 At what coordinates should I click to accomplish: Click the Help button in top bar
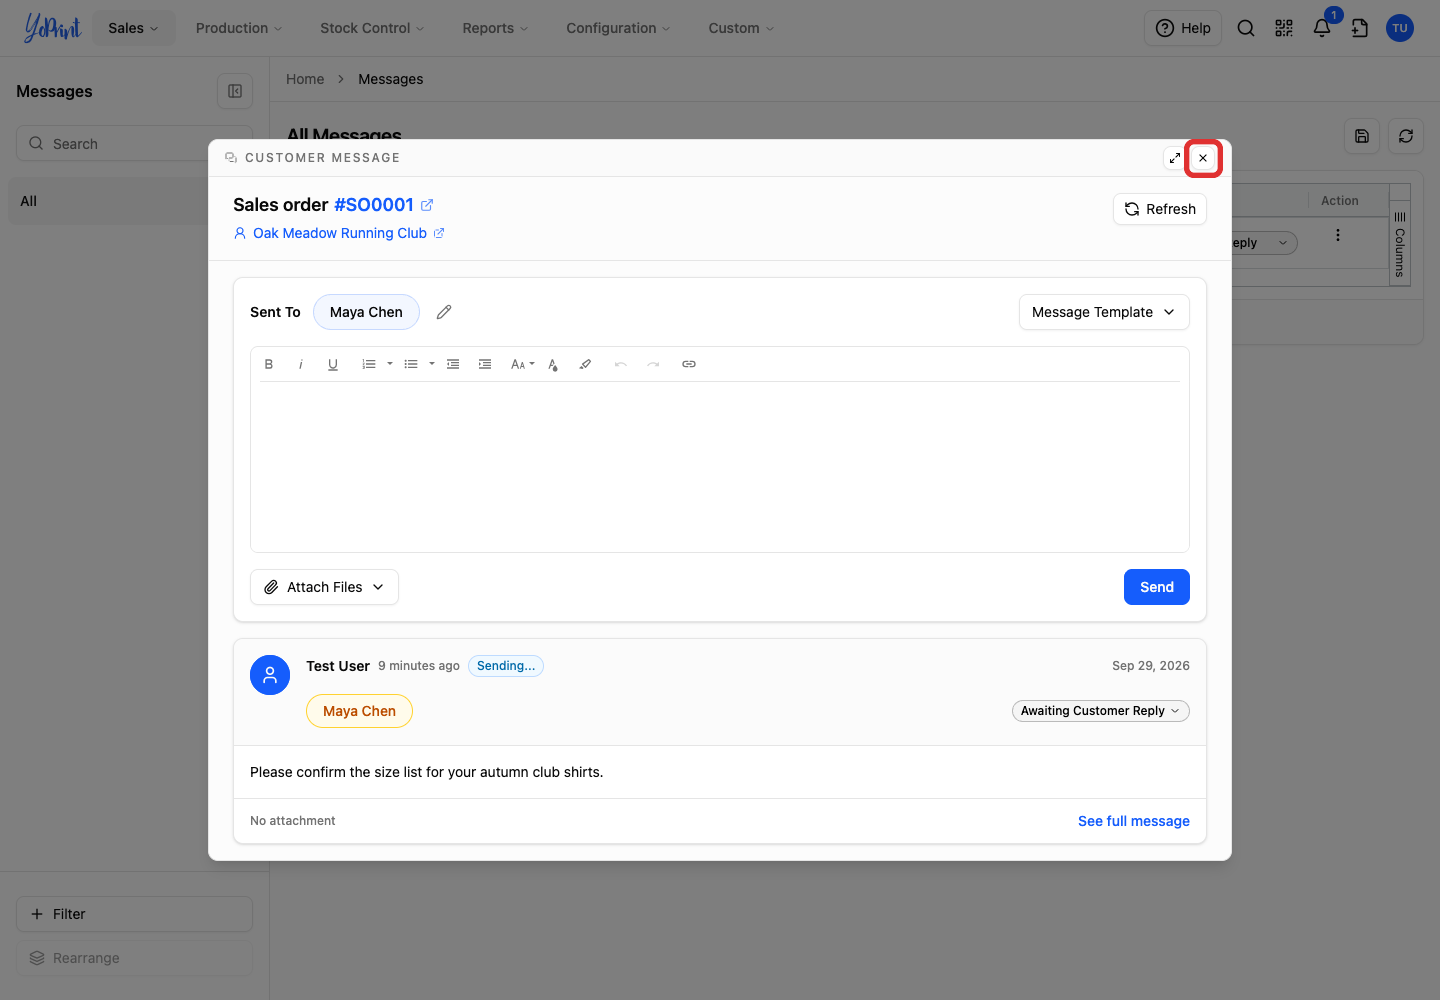pos(1183,28)
